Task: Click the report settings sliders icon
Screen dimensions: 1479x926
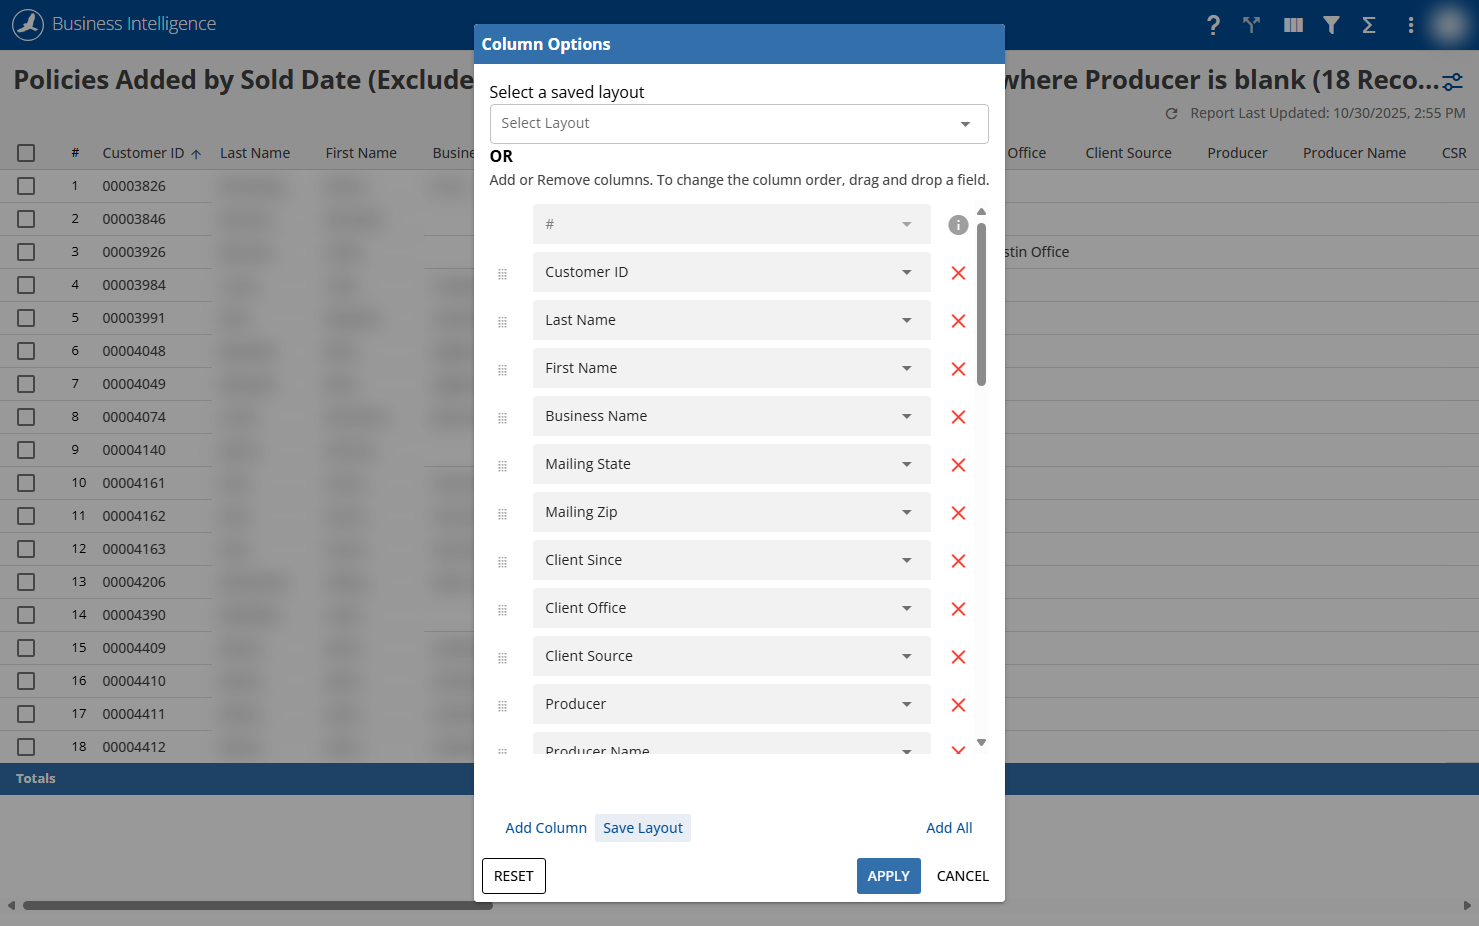Action: coord(1453,82)
